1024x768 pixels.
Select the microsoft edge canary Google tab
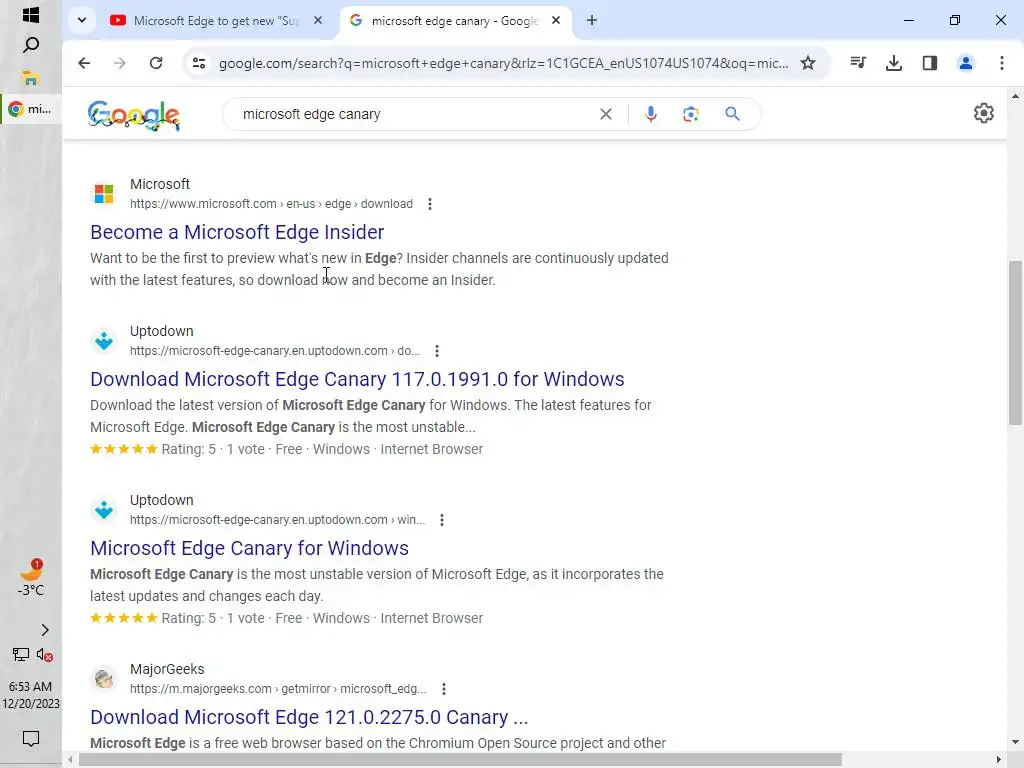coord(455,20)
